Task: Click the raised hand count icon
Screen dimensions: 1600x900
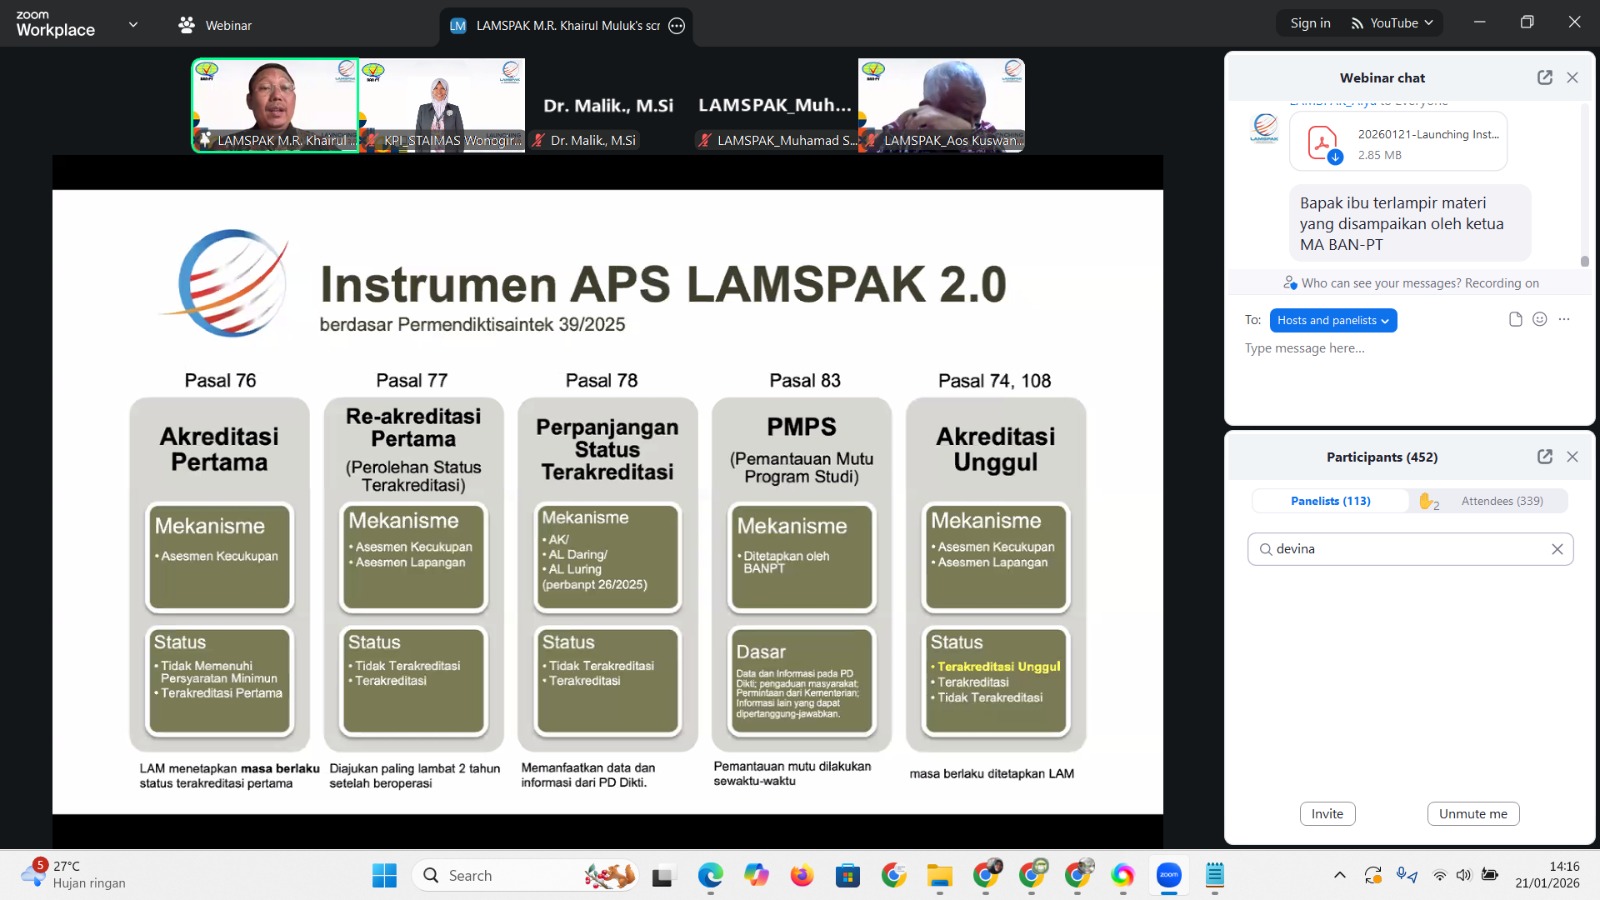Action: (1428, 501)
